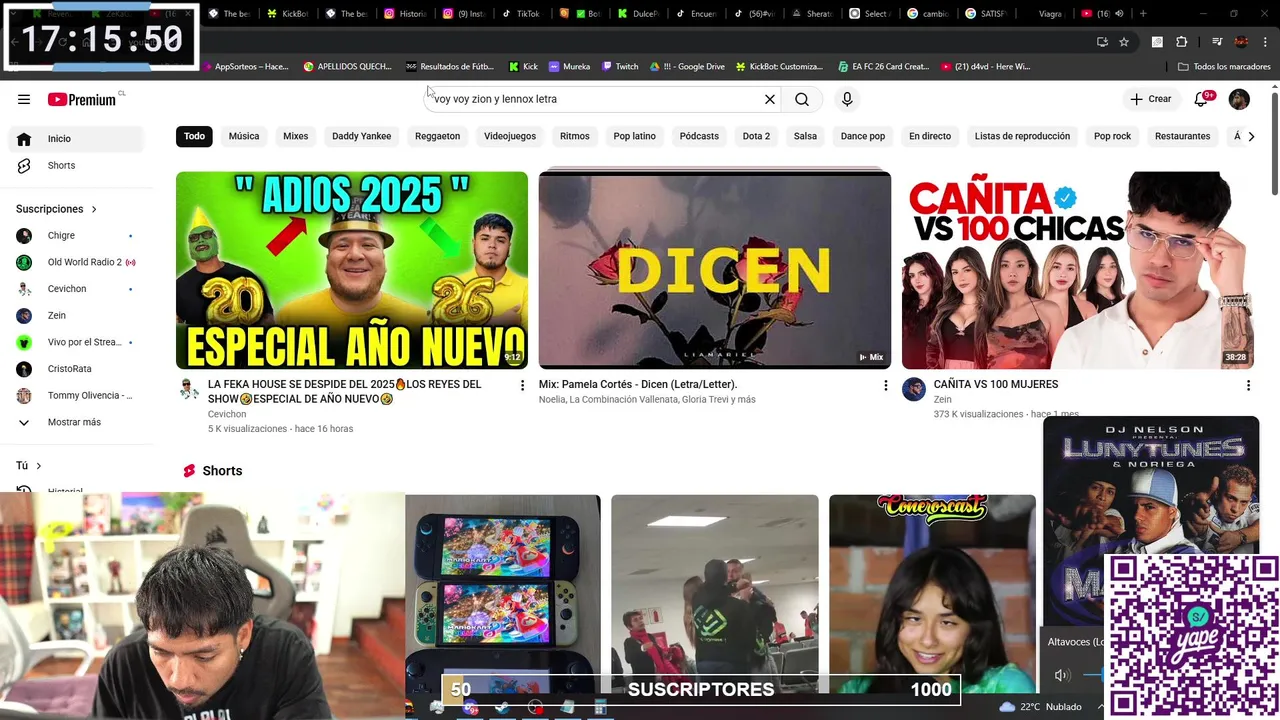
Task: Show more filter chips with the arrow
Action: coord(1251,136)
